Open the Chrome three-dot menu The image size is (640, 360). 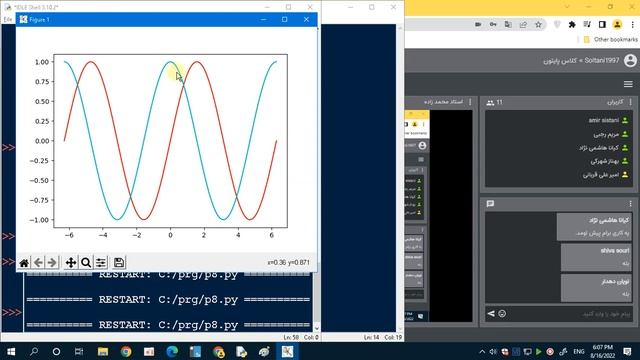pyautogui.click(x=632, y=24)
